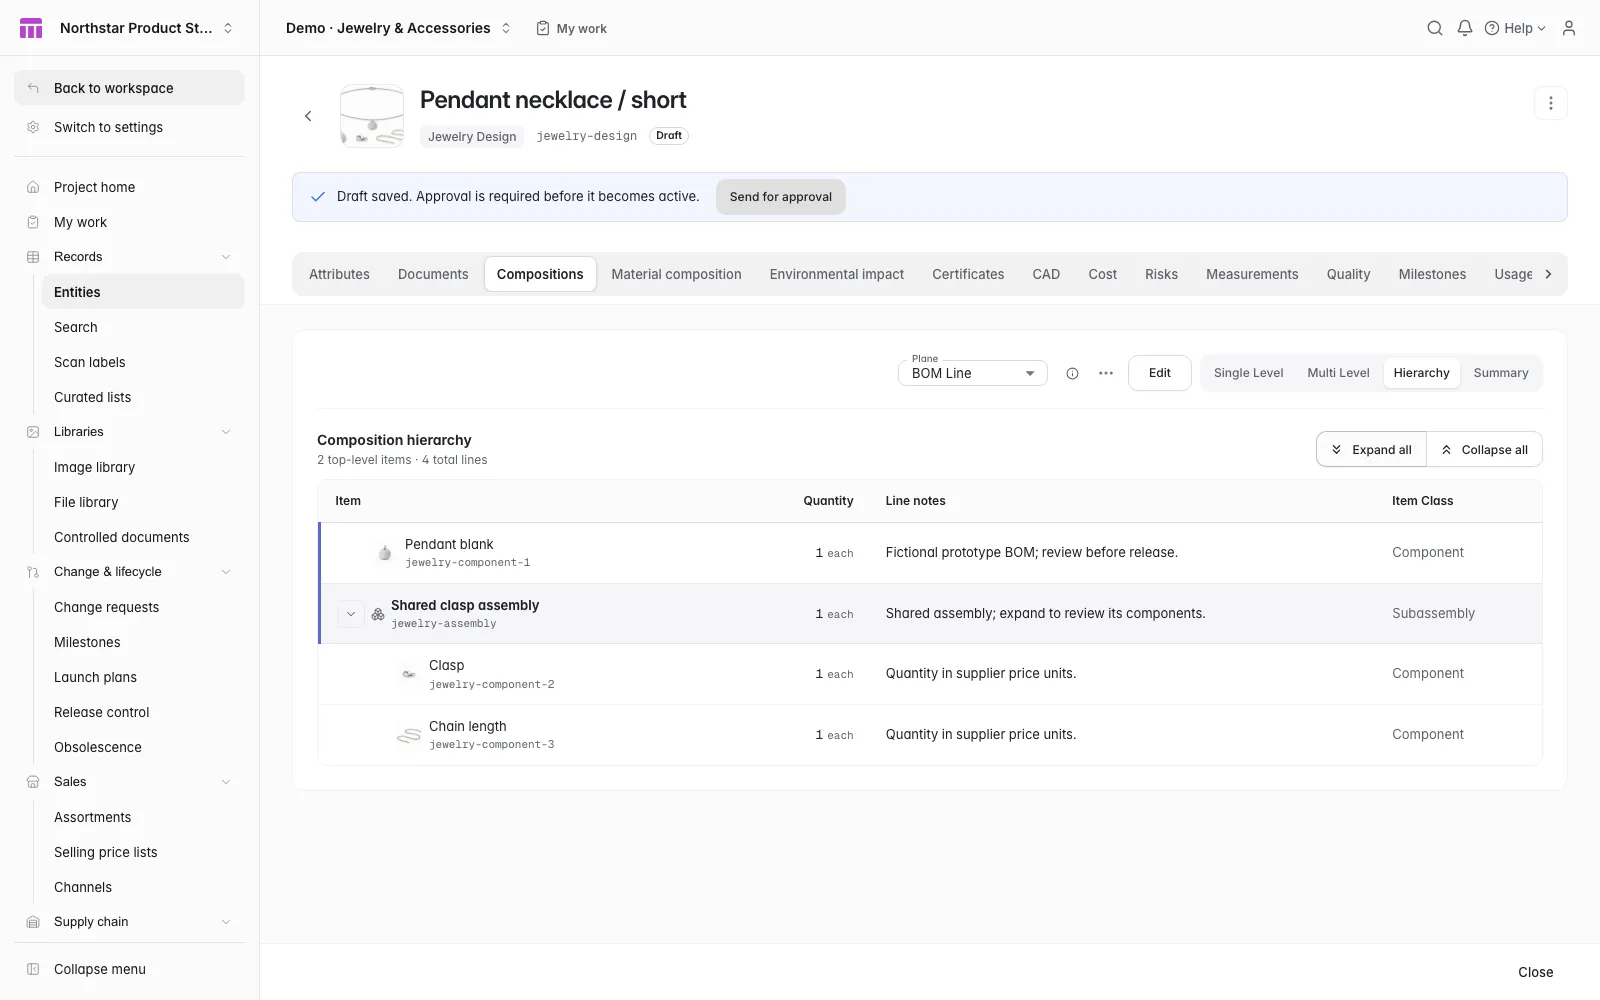Collapse all composition rows
1600x1000 pixels.
tap(1485, 450)
